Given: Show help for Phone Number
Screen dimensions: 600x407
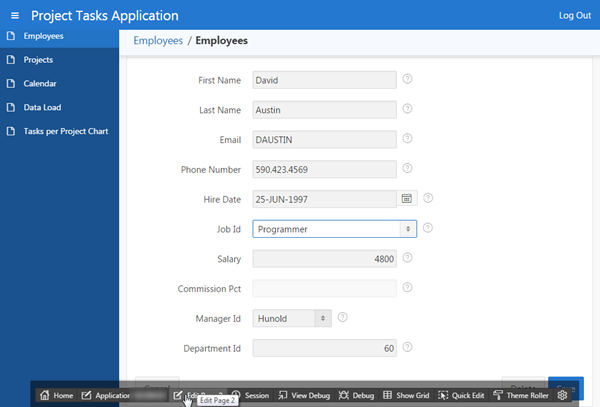Looking at the screenshot, I should (408, 168).
